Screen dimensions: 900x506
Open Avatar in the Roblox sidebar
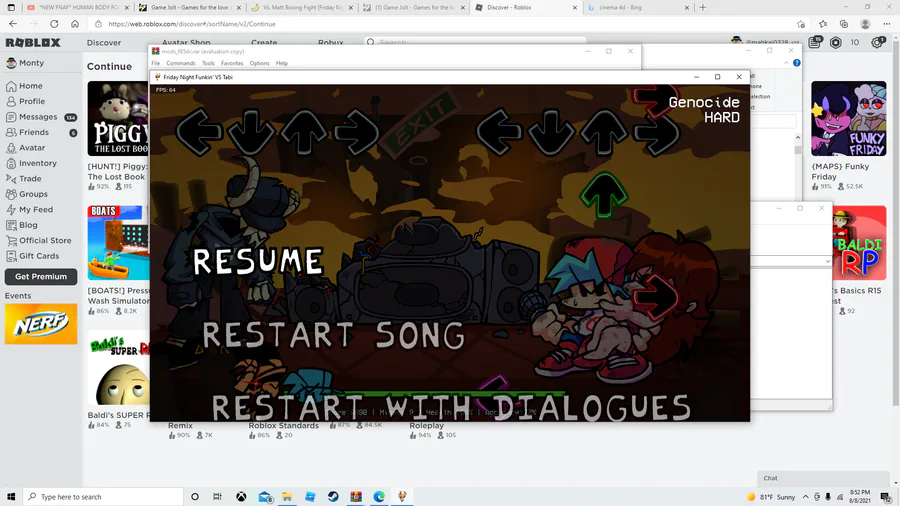point(26,148)
